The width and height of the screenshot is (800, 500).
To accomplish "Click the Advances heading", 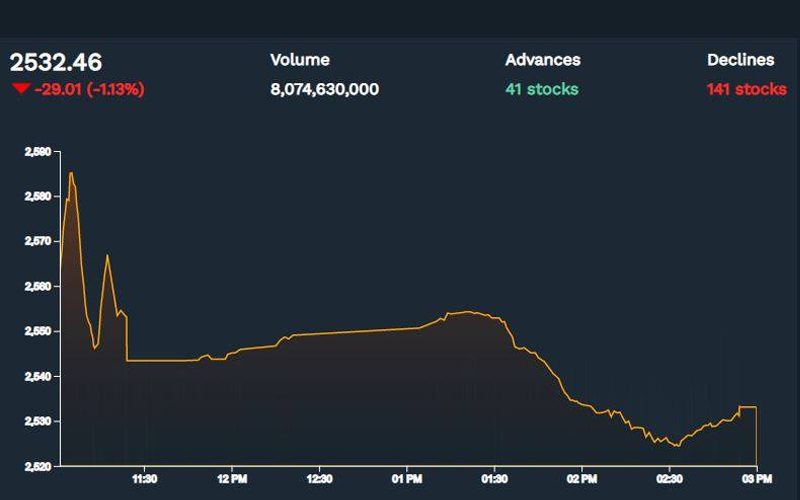I will pyautogui.click(x=542, y=60).
